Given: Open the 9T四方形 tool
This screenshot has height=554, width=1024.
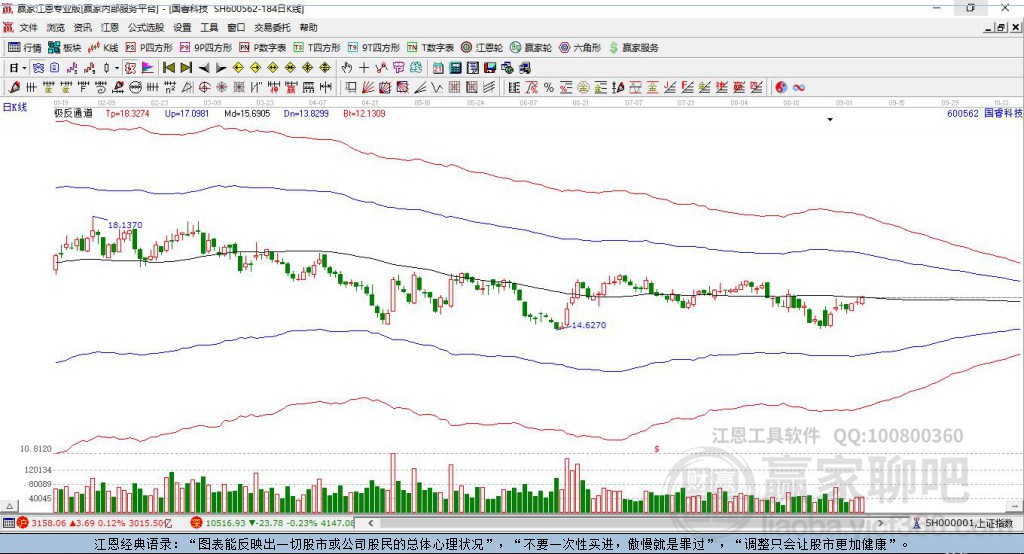Looking at the screenshot, I should (x=373, y=48).
